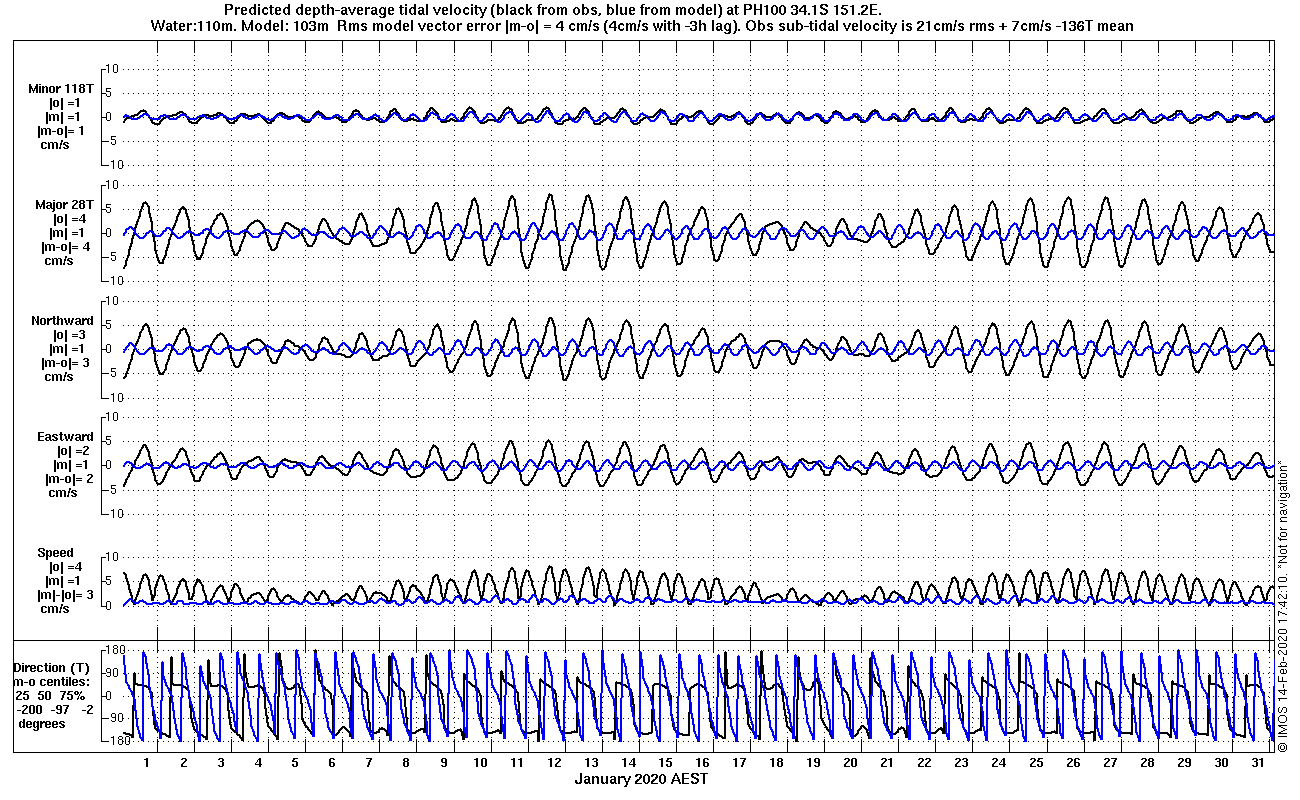Viewport: 1300px width, 800px height.
Task: Click day '1' on the date axis
Action: point(147,762)
